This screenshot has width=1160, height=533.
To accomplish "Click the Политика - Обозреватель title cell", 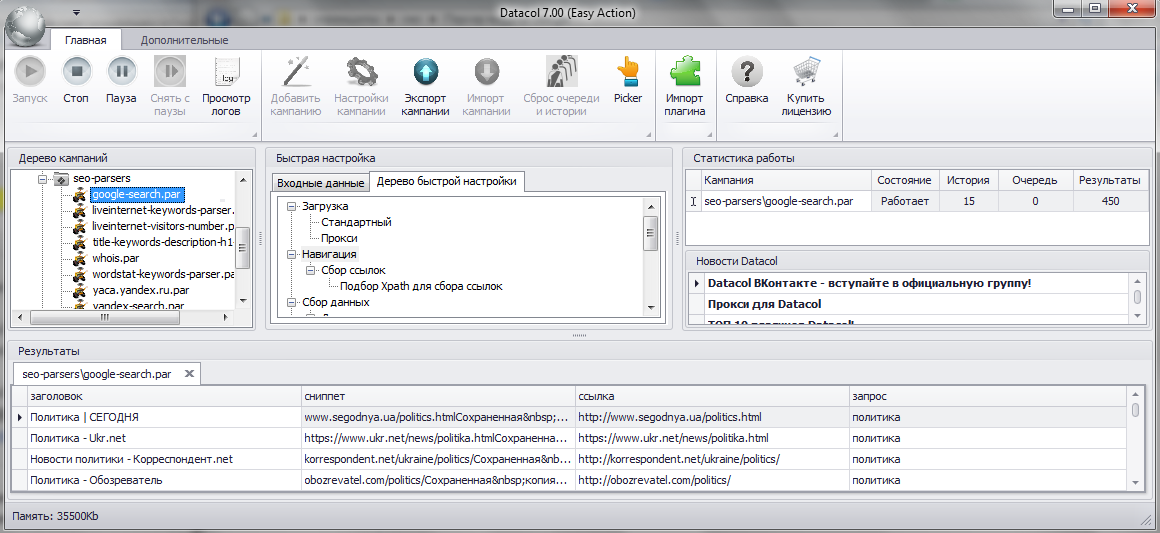I will (164, 480).
